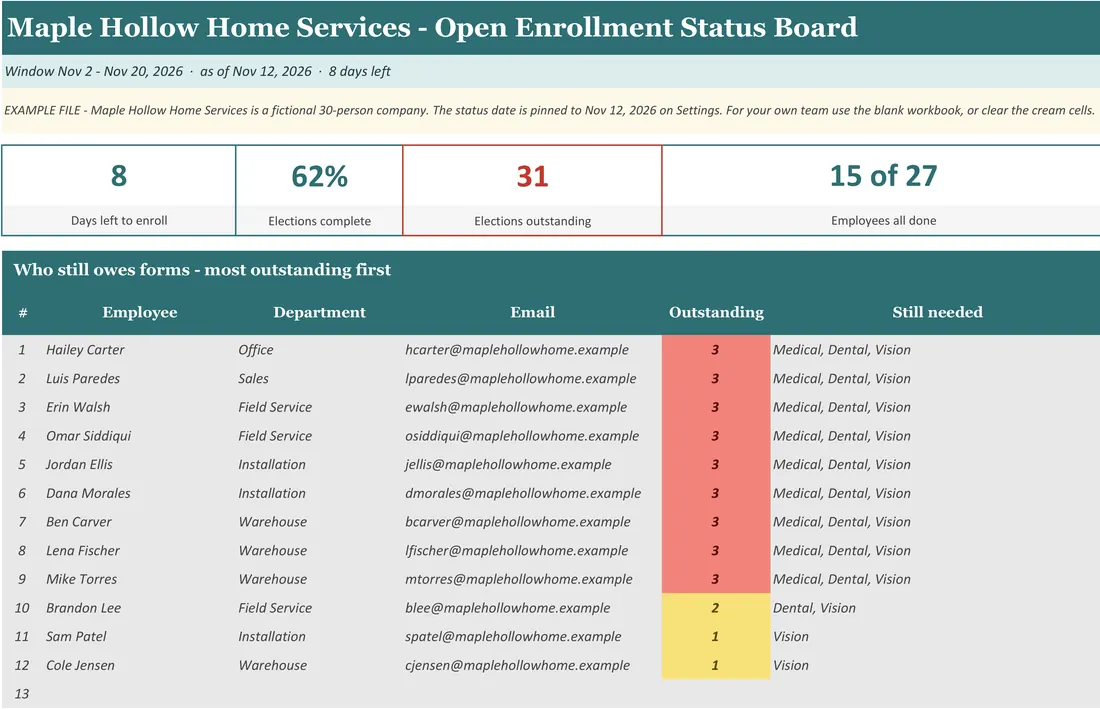Select the 'Email' column header

[532, 312]
